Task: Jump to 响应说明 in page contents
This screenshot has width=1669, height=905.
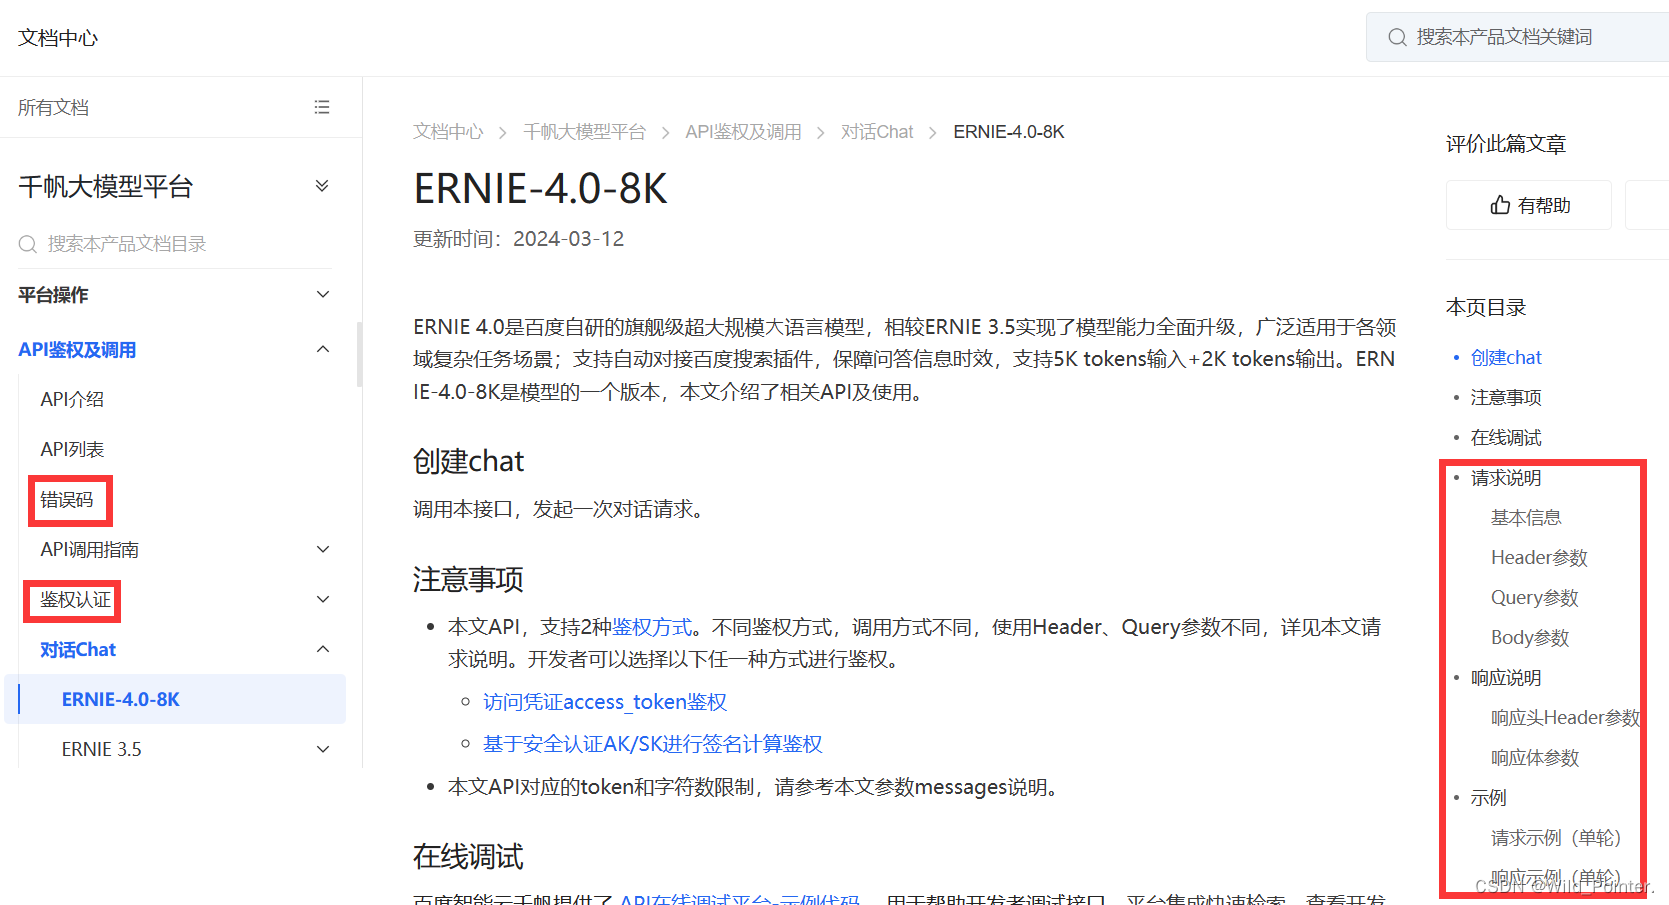Action: [x=1506, y=677]
